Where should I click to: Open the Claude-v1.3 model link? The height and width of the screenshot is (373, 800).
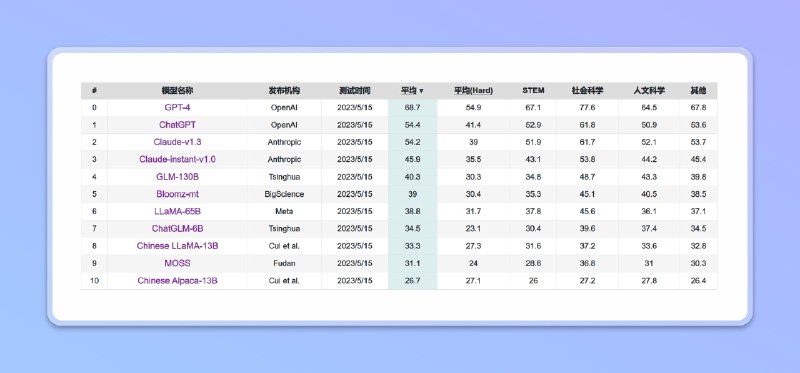coord(177,142)
